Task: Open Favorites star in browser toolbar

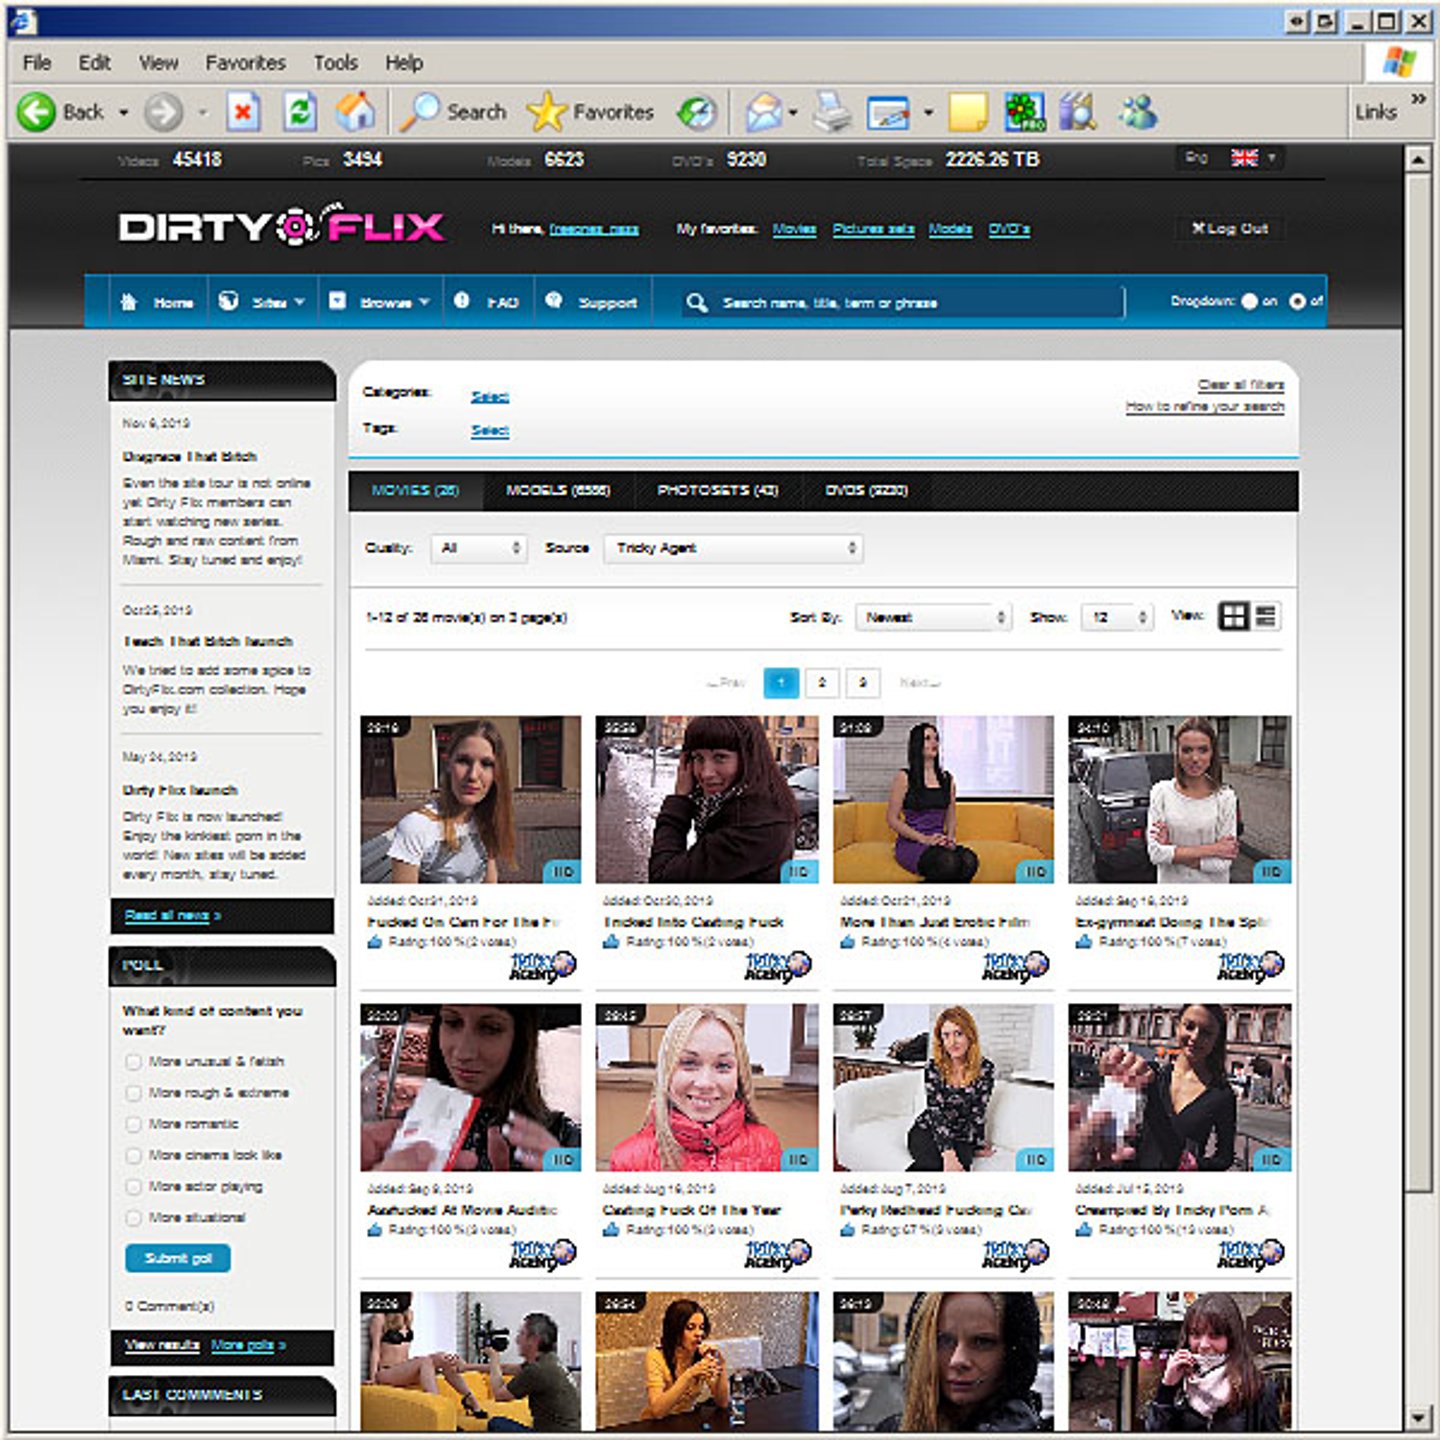Action: point(590,112)
